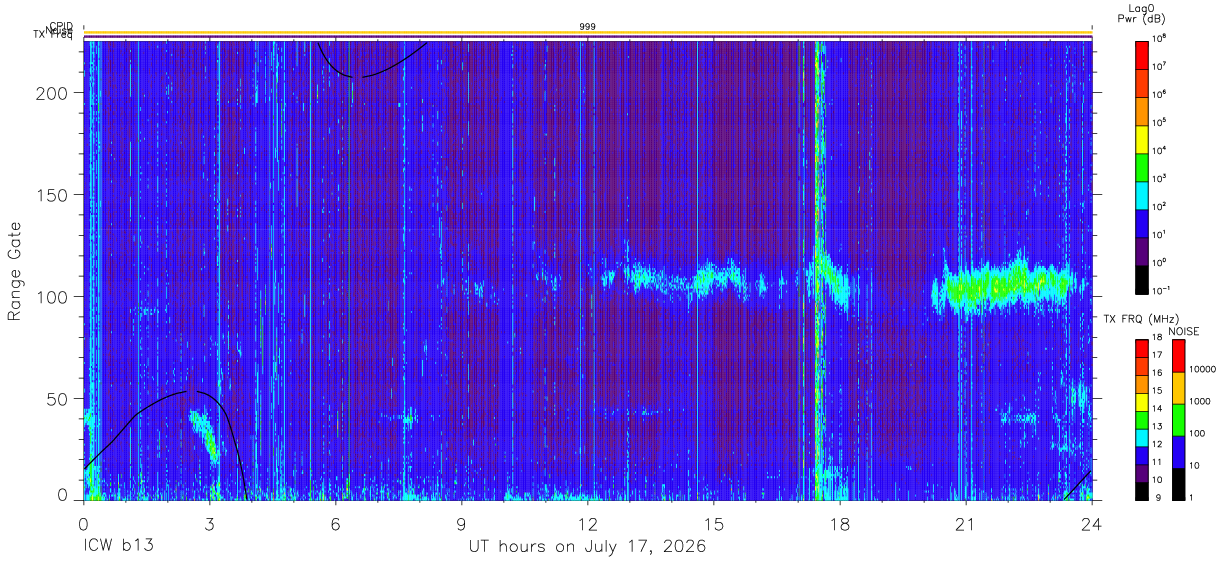The height and width of the screenshot is (567, 1228).
Task: Click the black curve peak near gate 53
Action: (190, 391)
